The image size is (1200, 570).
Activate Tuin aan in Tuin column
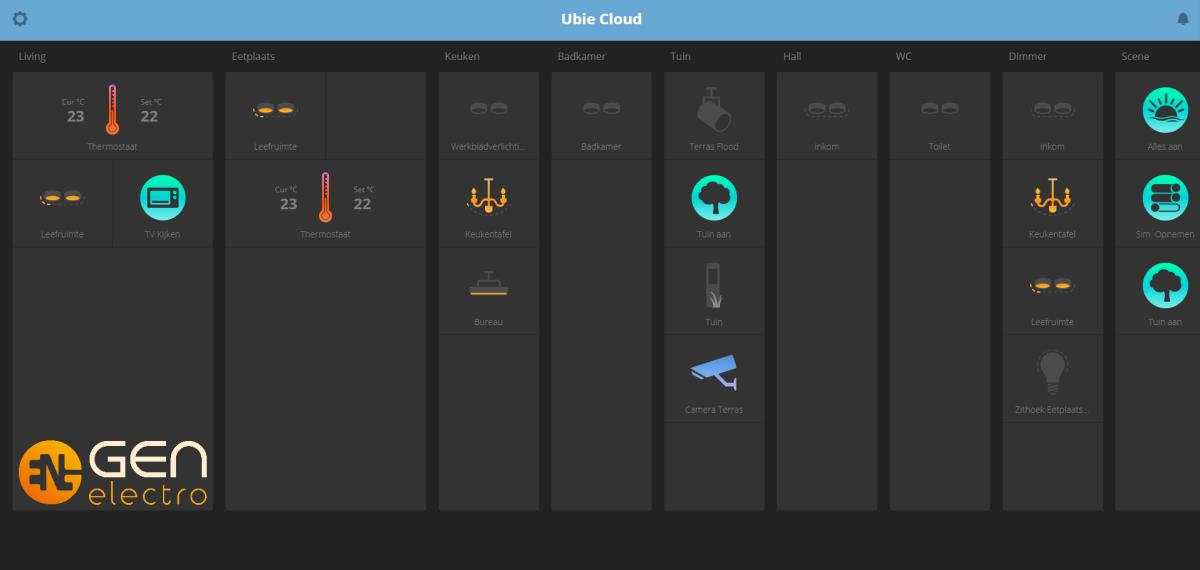[x=714, y=204]
